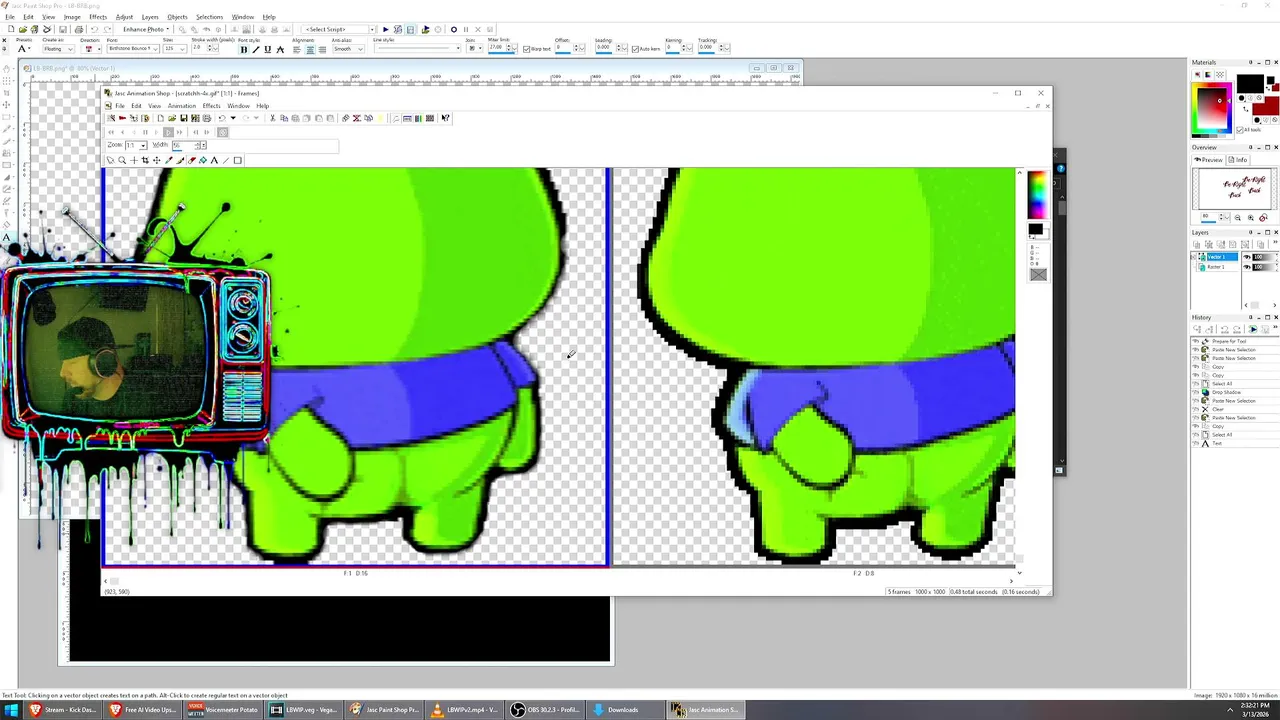
Task: Toggle eye for Clear history step
Action: (x=1194, y=409)
